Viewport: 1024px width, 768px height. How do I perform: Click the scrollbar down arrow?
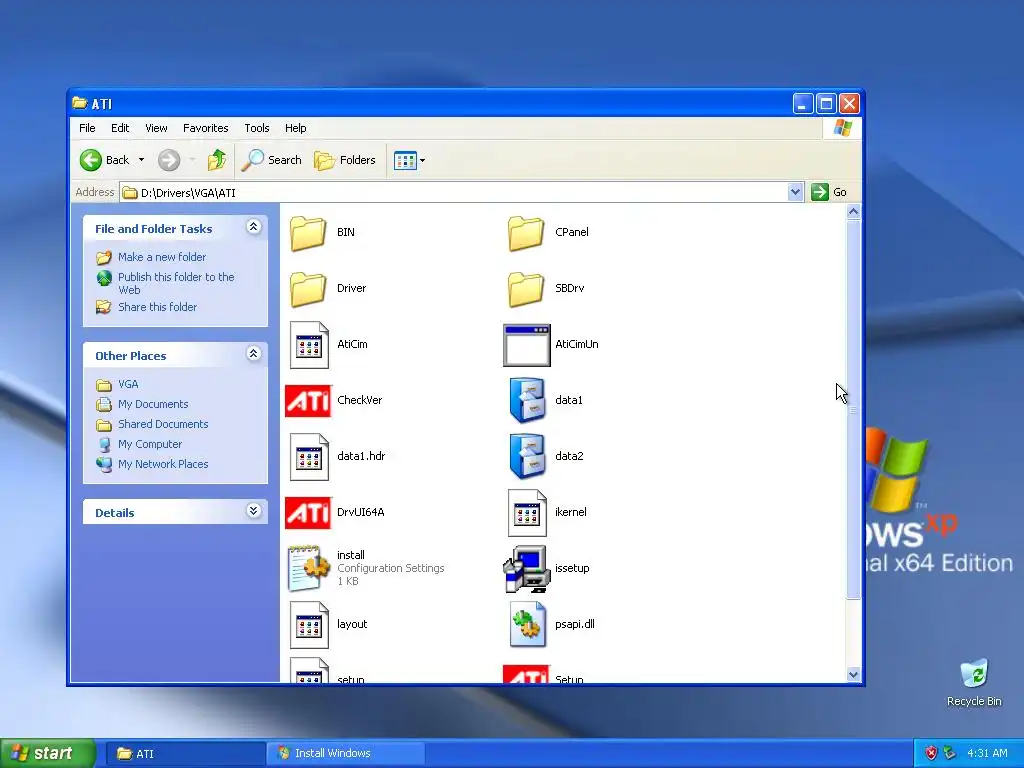(853, 675)
